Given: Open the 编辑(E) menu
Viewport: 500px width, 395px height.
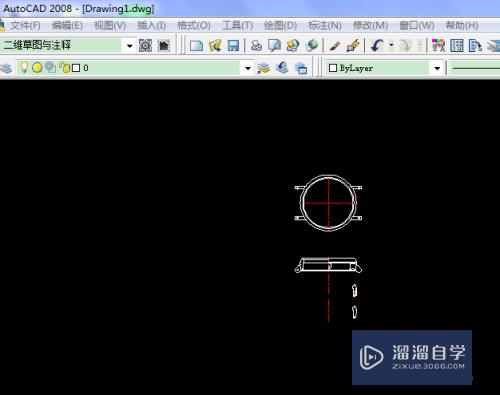Looking at the screenshot, I should pyautogui.click(x=67, y=26).
